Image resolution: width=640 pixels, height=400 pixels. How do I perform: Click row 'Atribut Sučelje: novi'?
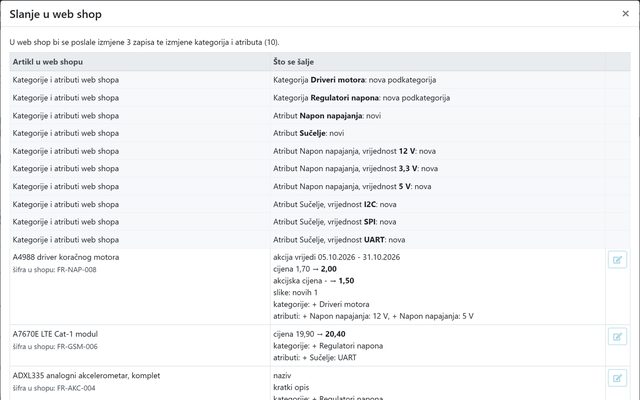[320, 133]
